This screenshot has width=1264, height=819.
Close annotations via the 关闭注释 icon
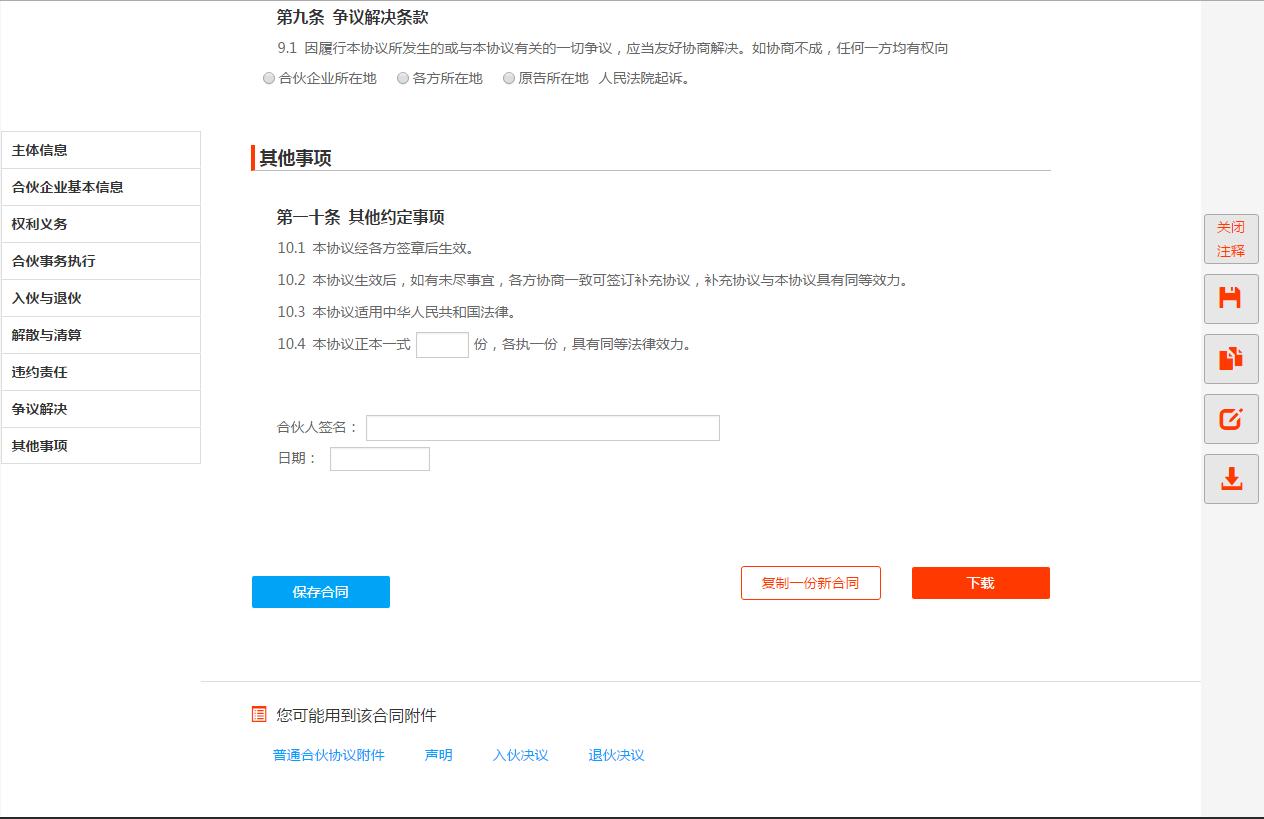1230,238
